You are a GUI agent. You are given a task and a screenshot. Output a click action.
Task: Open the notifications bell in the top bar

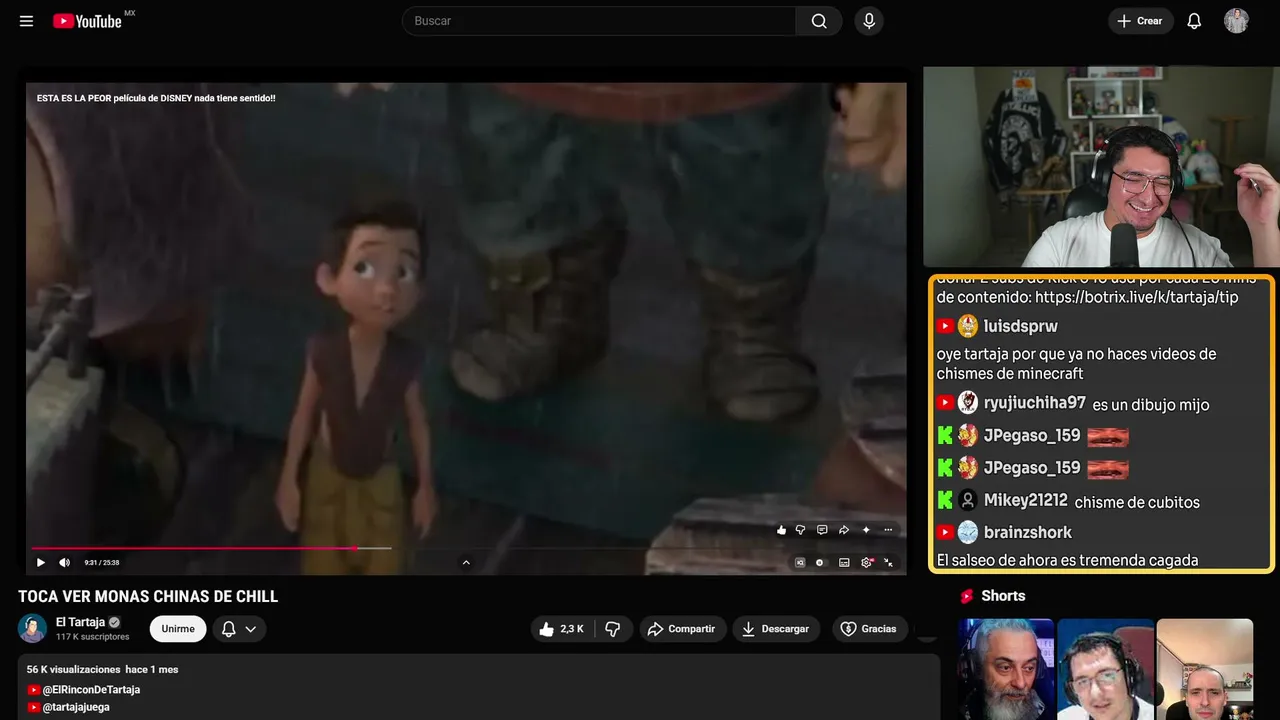(x=1194, y=21)
